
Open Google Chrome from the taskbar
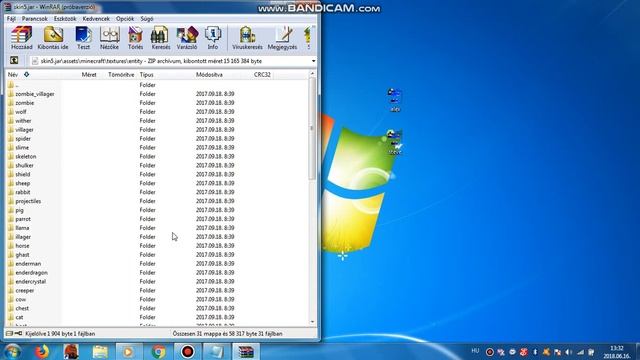coord(158,351)
